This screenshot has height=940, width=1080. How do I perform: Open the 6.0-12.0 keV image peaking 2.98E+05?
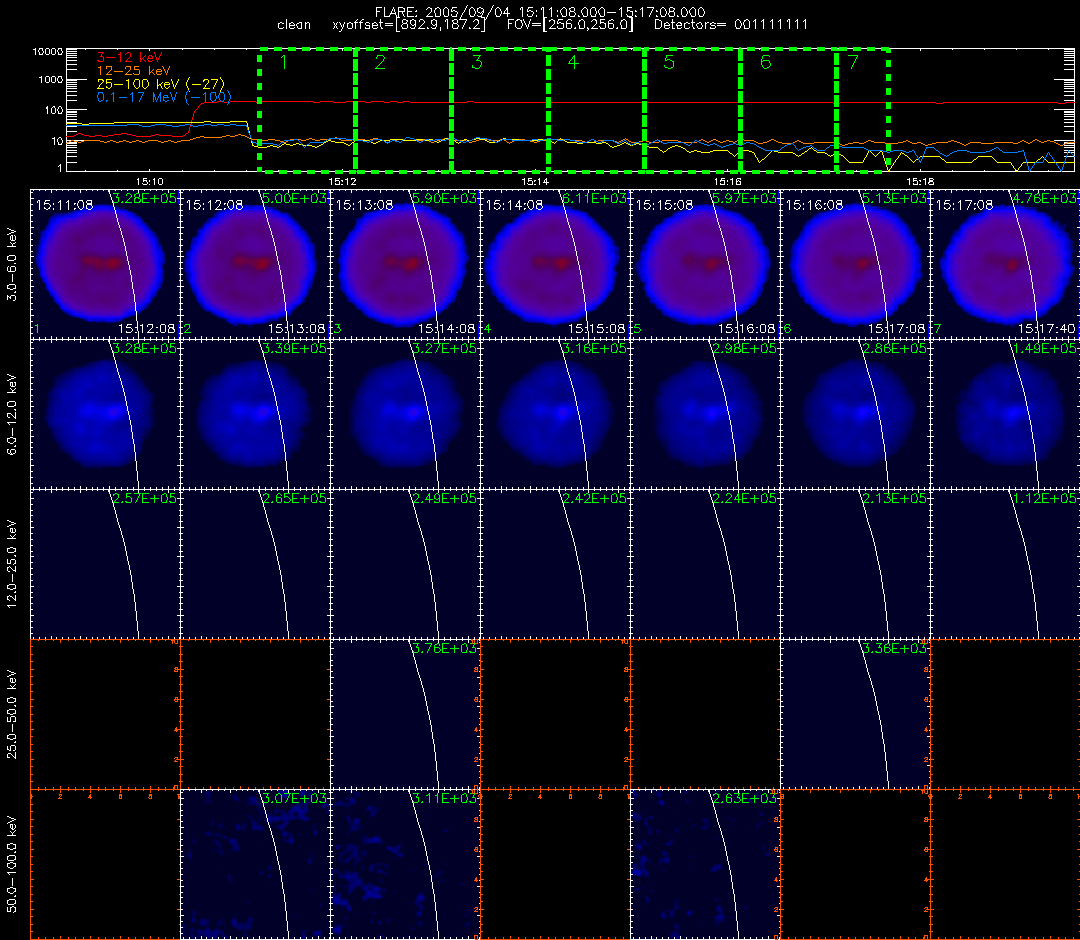pos(706,415)
